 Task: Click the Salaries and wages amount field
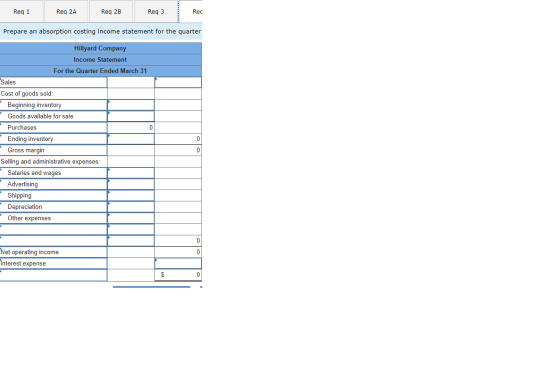click(x=131, y=173)
